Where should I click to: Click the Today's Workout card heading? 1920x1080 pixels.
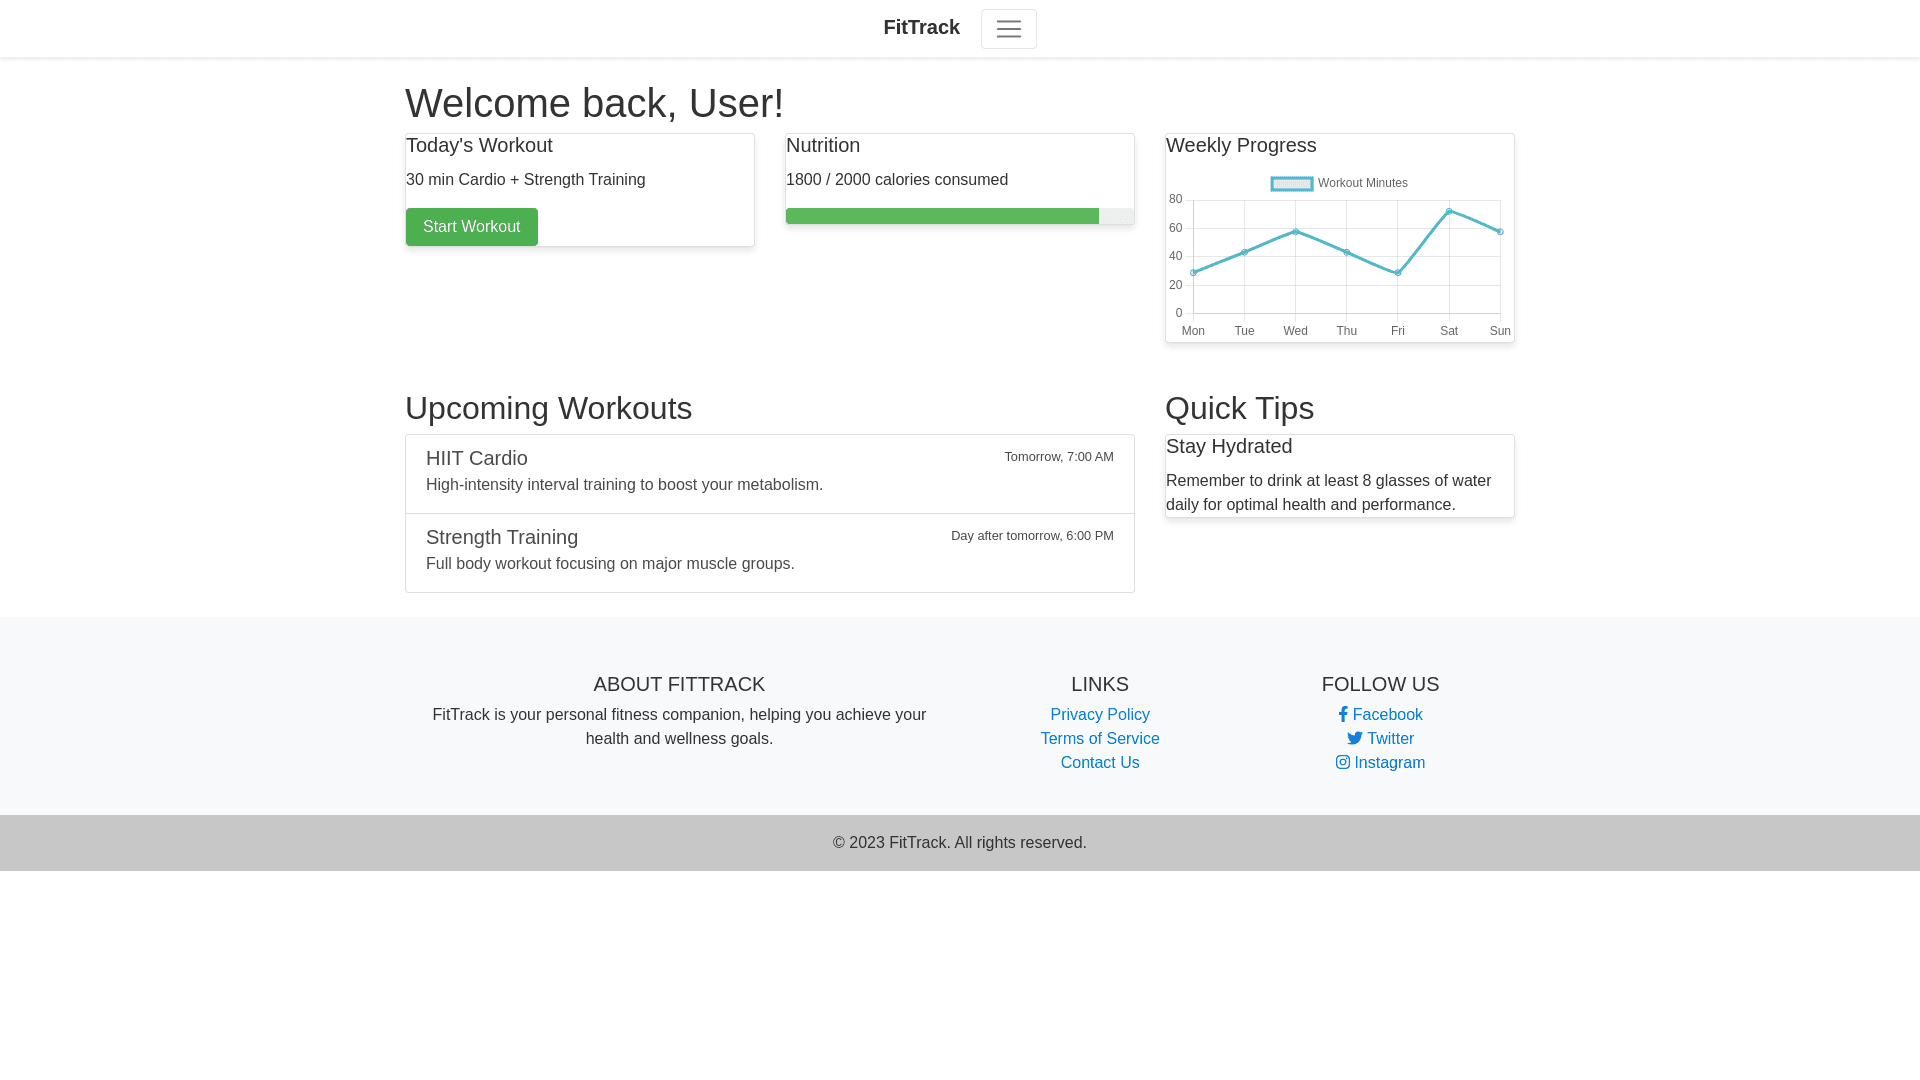[x=479, y=146]
